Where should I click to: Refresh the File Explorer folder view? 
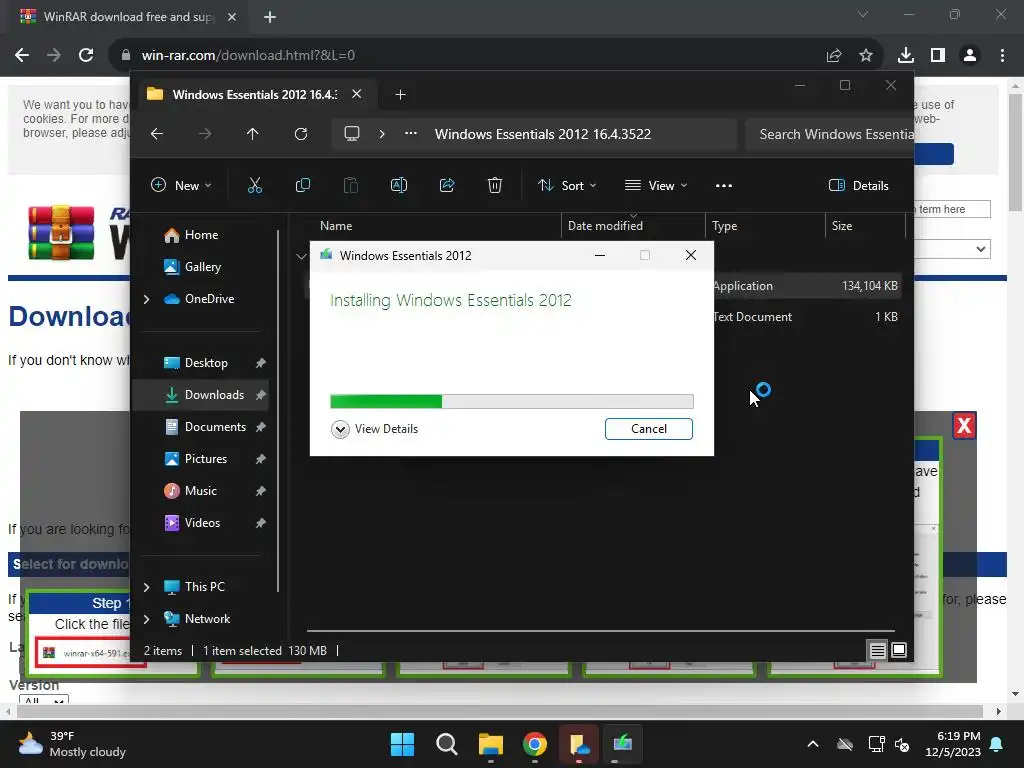pos(301,134)
